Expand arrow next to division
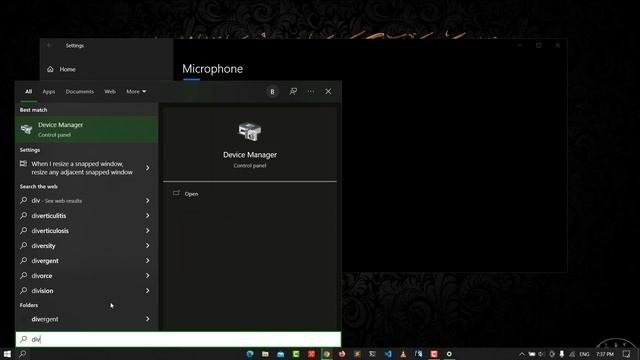Image resolution: width=640 pixels, height=360 pixels. point(148,290)
